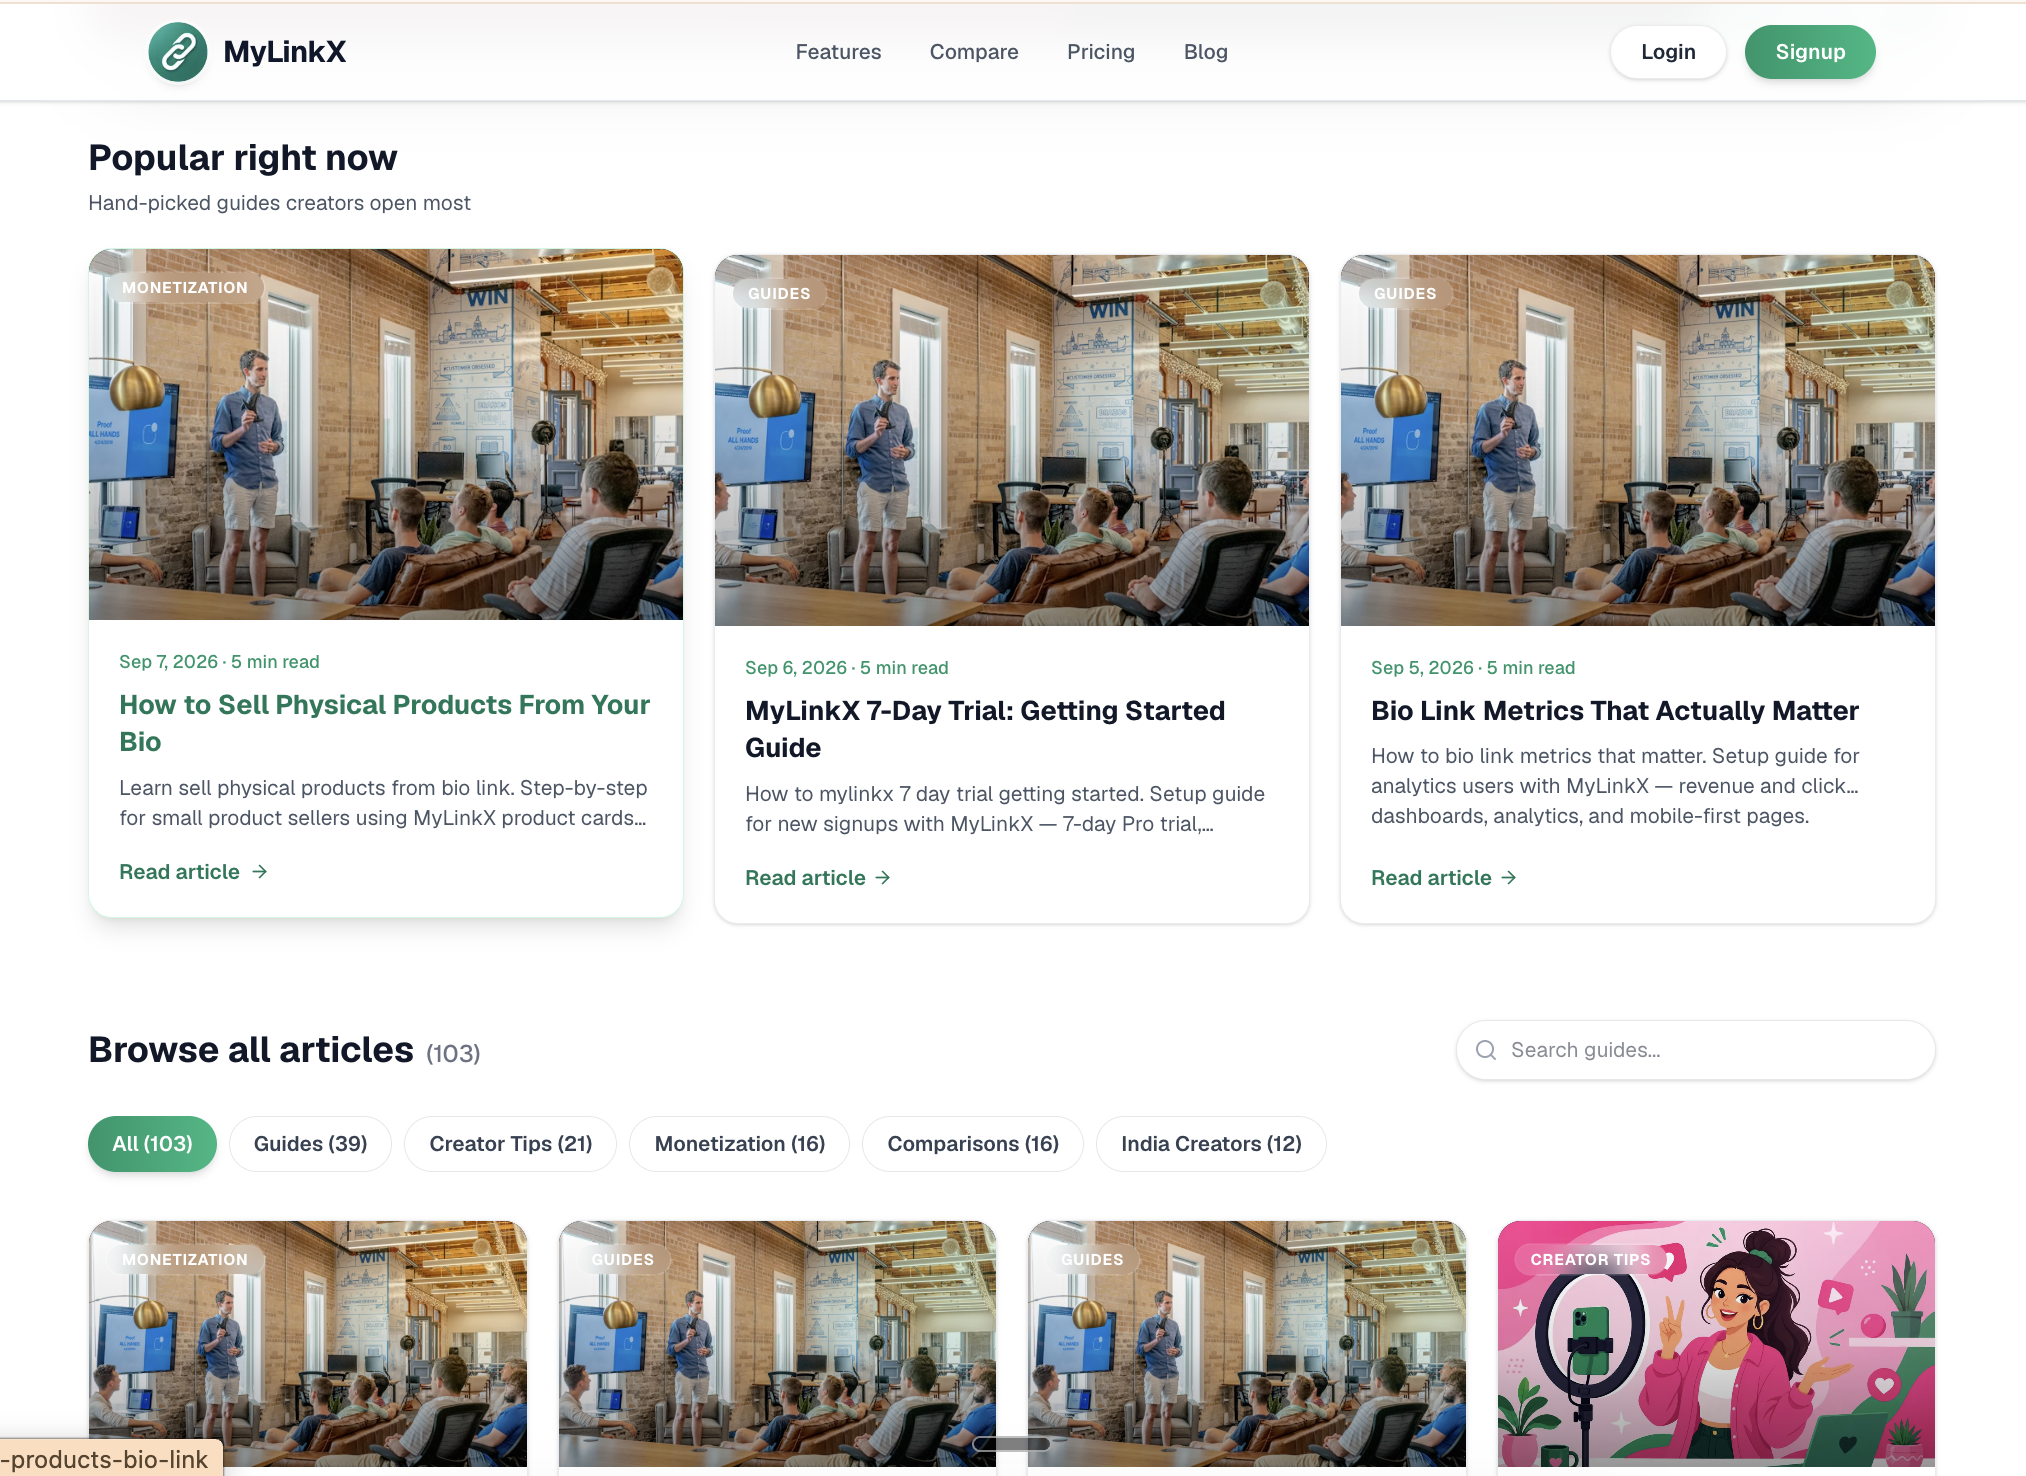2026x1476 pixels.
Task: Click the '(103)' article count beside Browse all articles
Action: tap(453, 1054)
